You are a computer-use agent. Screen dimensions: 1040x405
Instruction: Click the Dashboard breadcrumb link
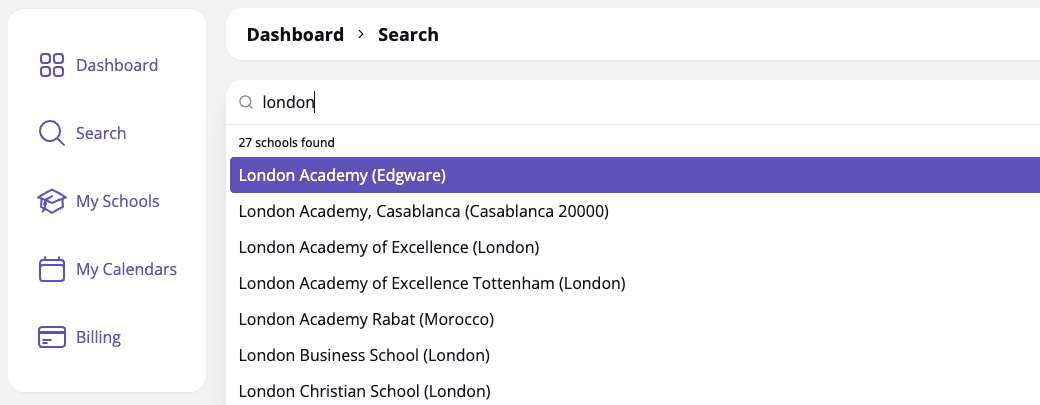[x=295, y=35]
